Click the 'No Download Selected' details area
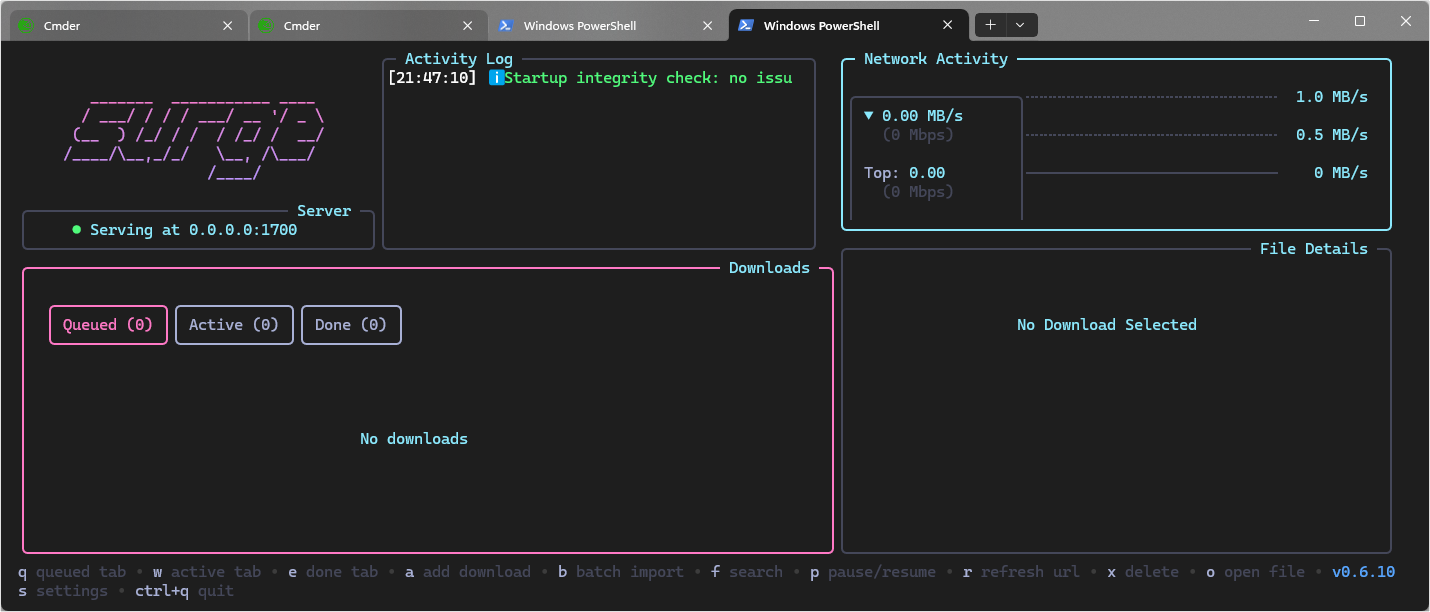Image resolution: width=1430 pixels, height=612 pixels. coord(1106,325)
